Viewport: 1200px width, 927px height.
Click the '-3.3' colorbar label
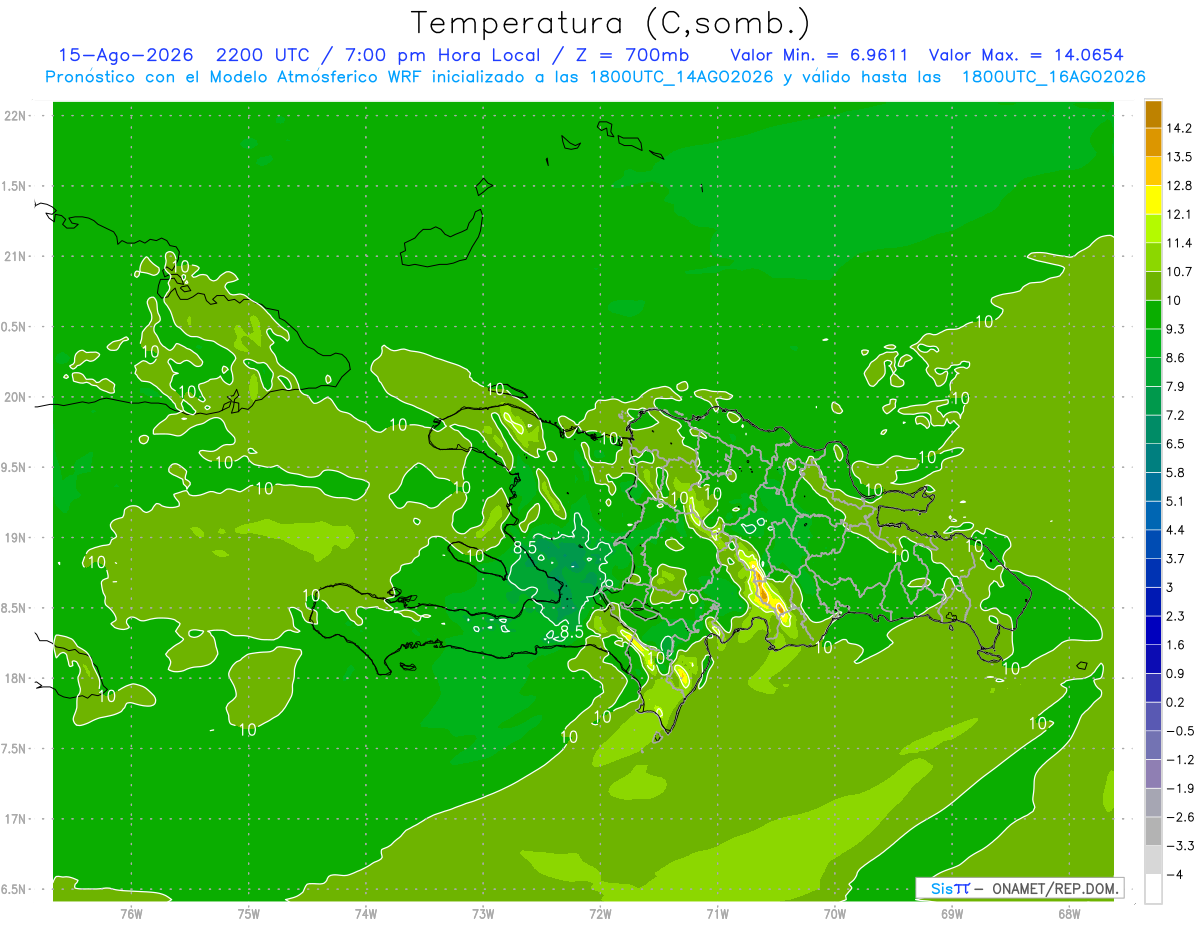1180,846
